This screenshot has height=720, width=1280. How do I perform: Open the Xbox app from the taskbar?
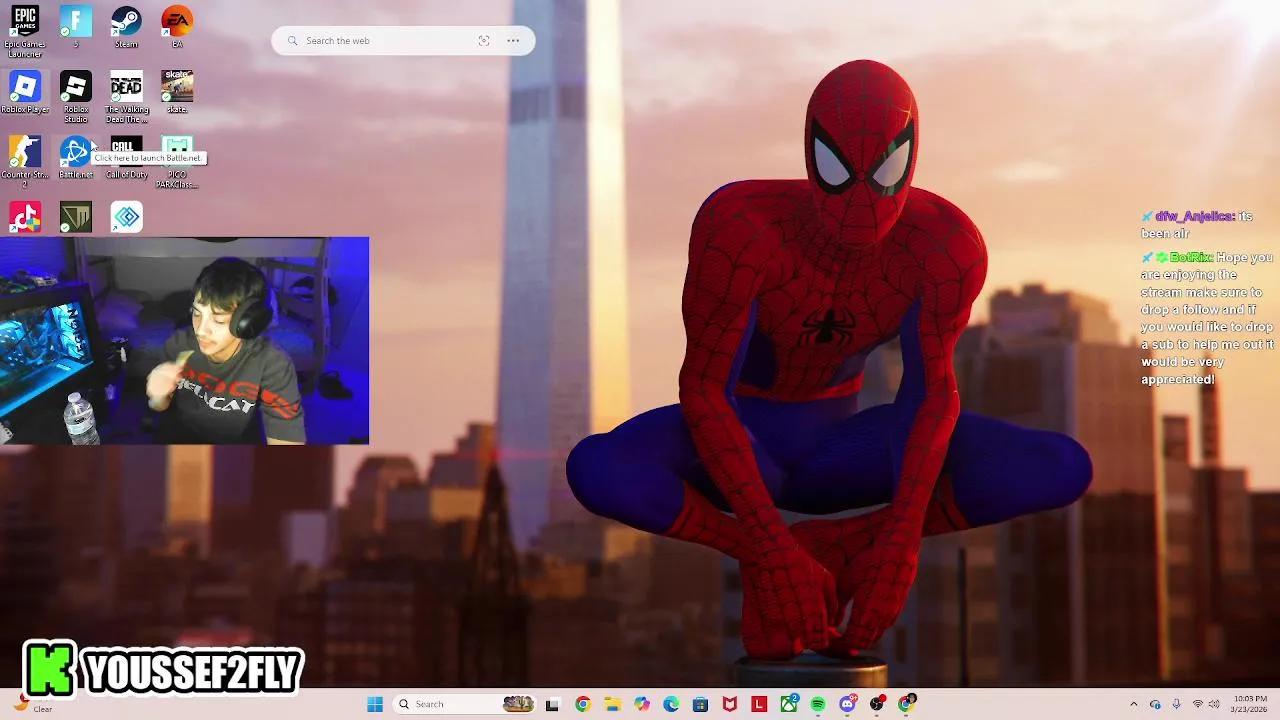pos(789,704)
